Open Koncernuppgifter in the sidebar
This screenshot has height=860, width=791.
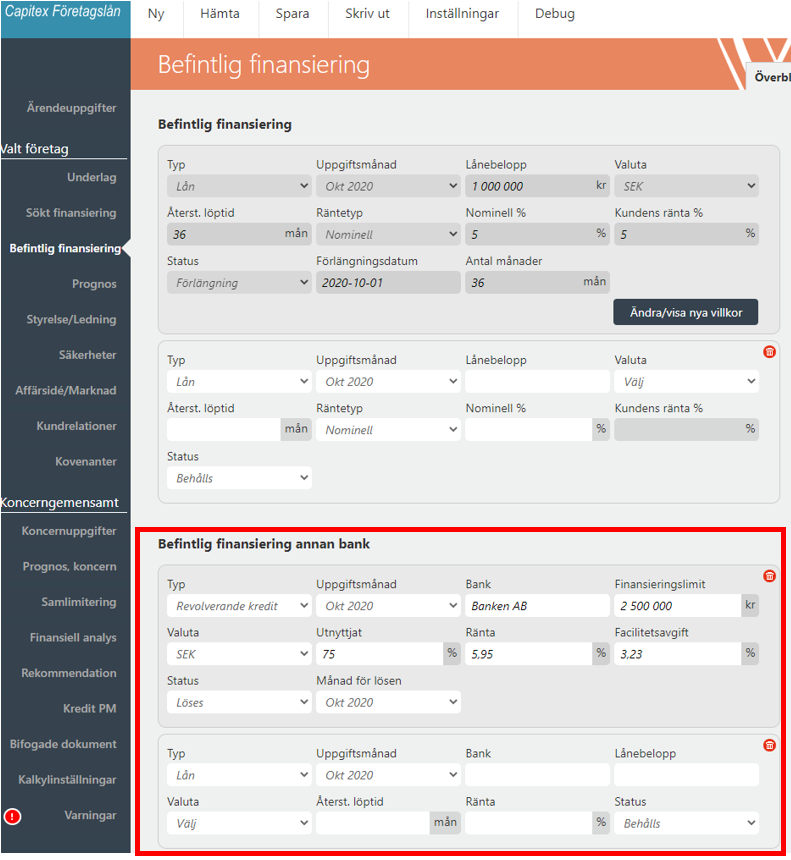tap(69, 531)
